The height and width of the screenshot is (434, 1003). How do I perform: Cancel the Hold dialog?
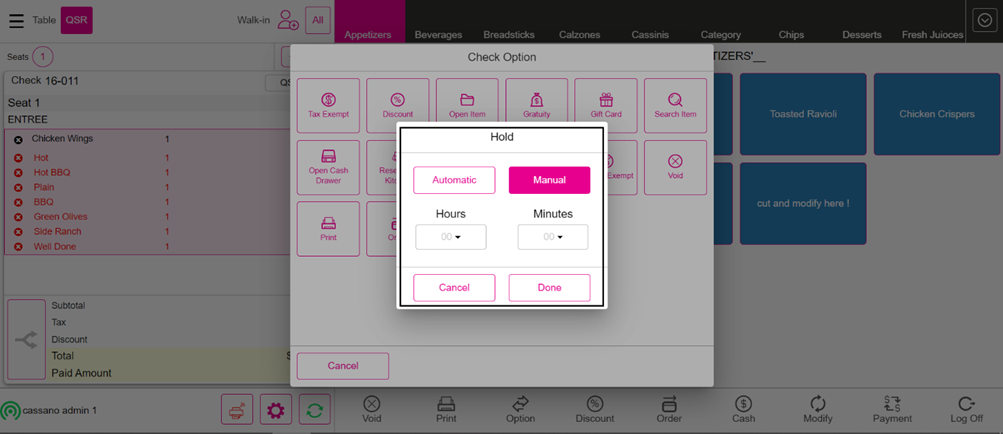tap(454, 288)
